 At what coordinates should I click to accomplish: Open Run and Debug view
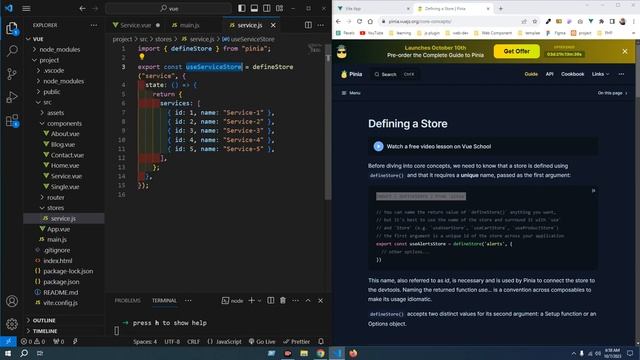(x=12, y=97)
